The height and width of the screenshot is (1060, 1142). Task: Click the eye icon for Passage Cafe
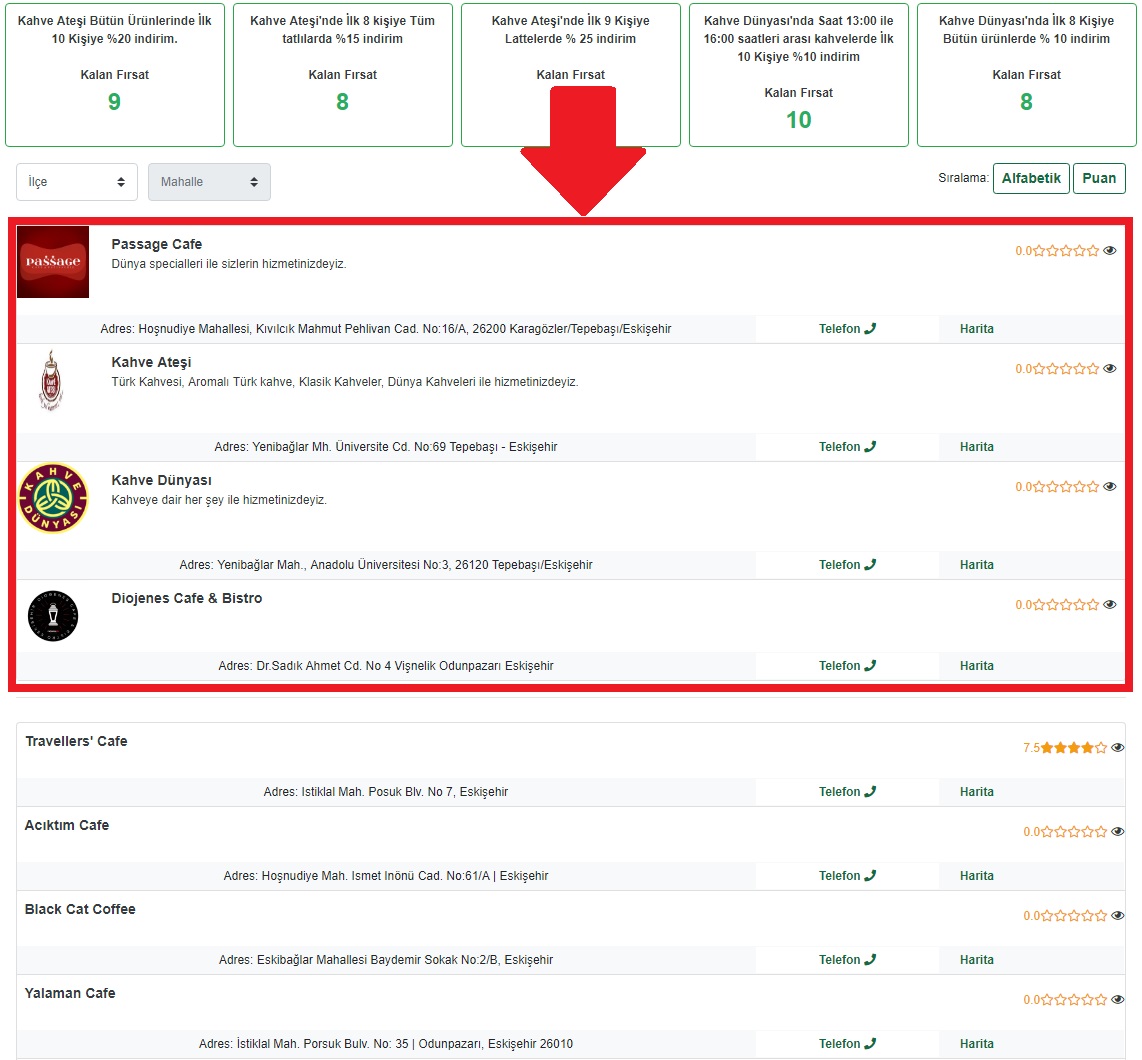click(1109, 251)
